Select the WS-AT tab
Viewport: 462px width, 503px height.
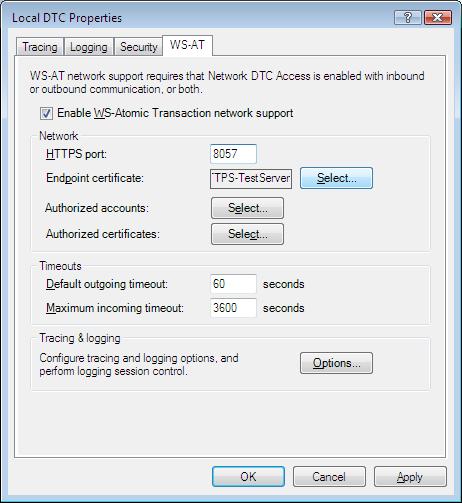[x=187, y=45]
